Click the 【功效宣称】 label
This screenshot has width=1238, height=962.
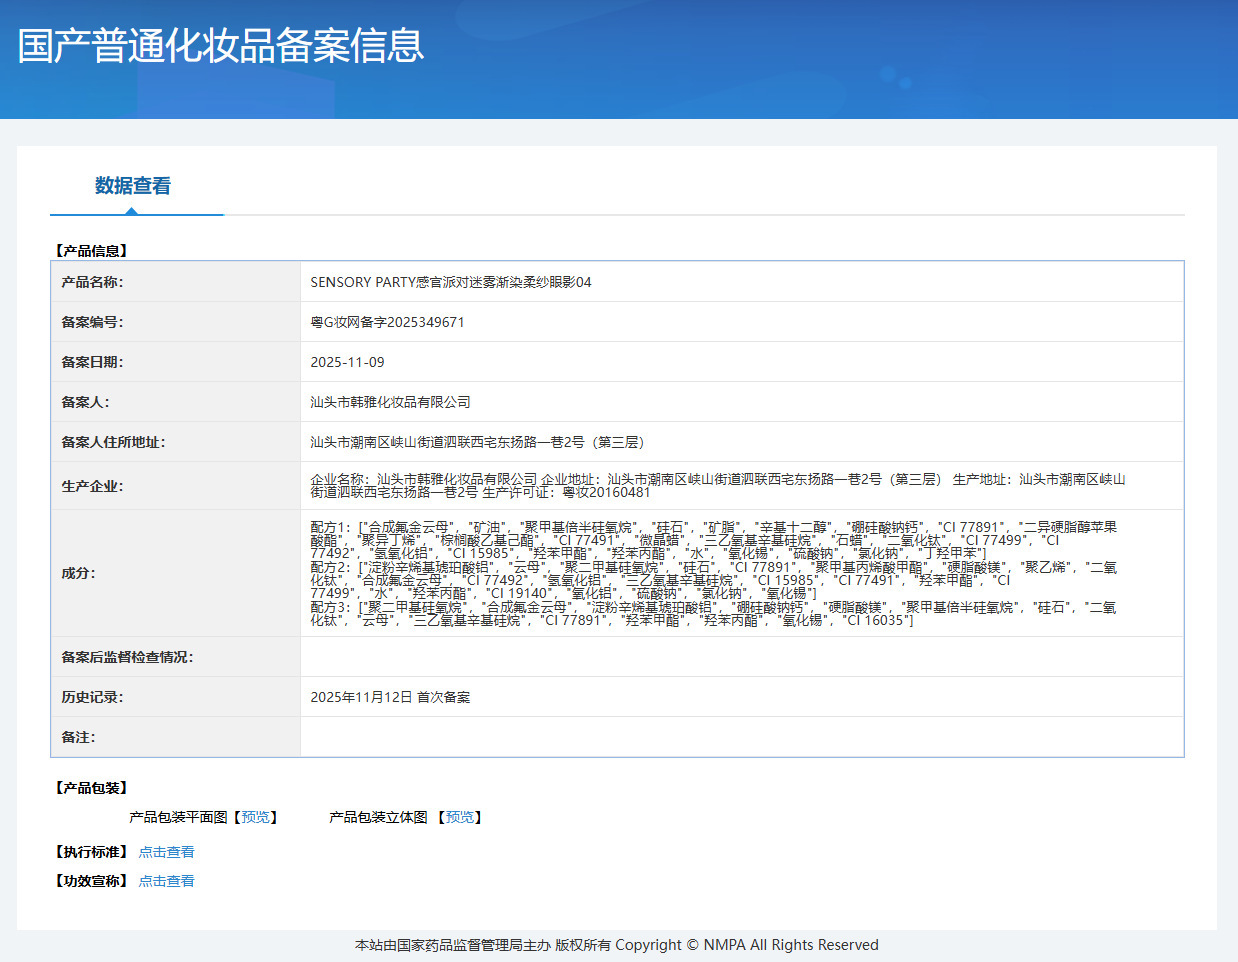[92, 881]
